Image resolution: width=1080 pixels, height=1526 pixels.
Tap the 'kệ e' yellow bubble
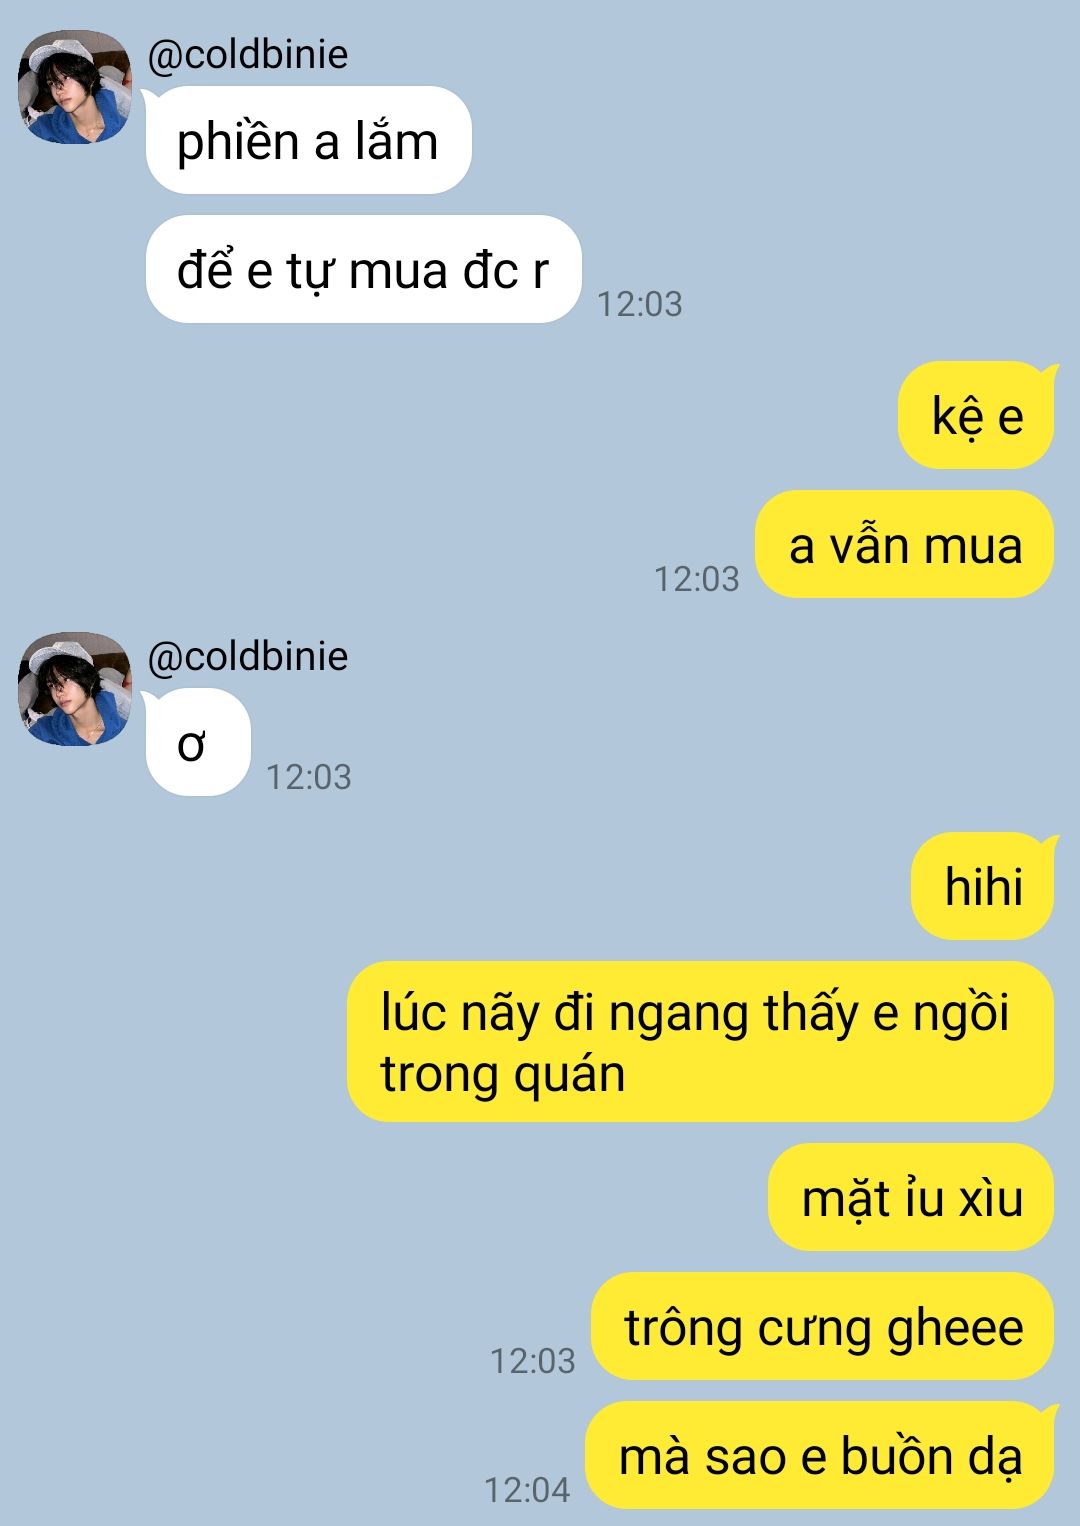click(x=977, y=415)
